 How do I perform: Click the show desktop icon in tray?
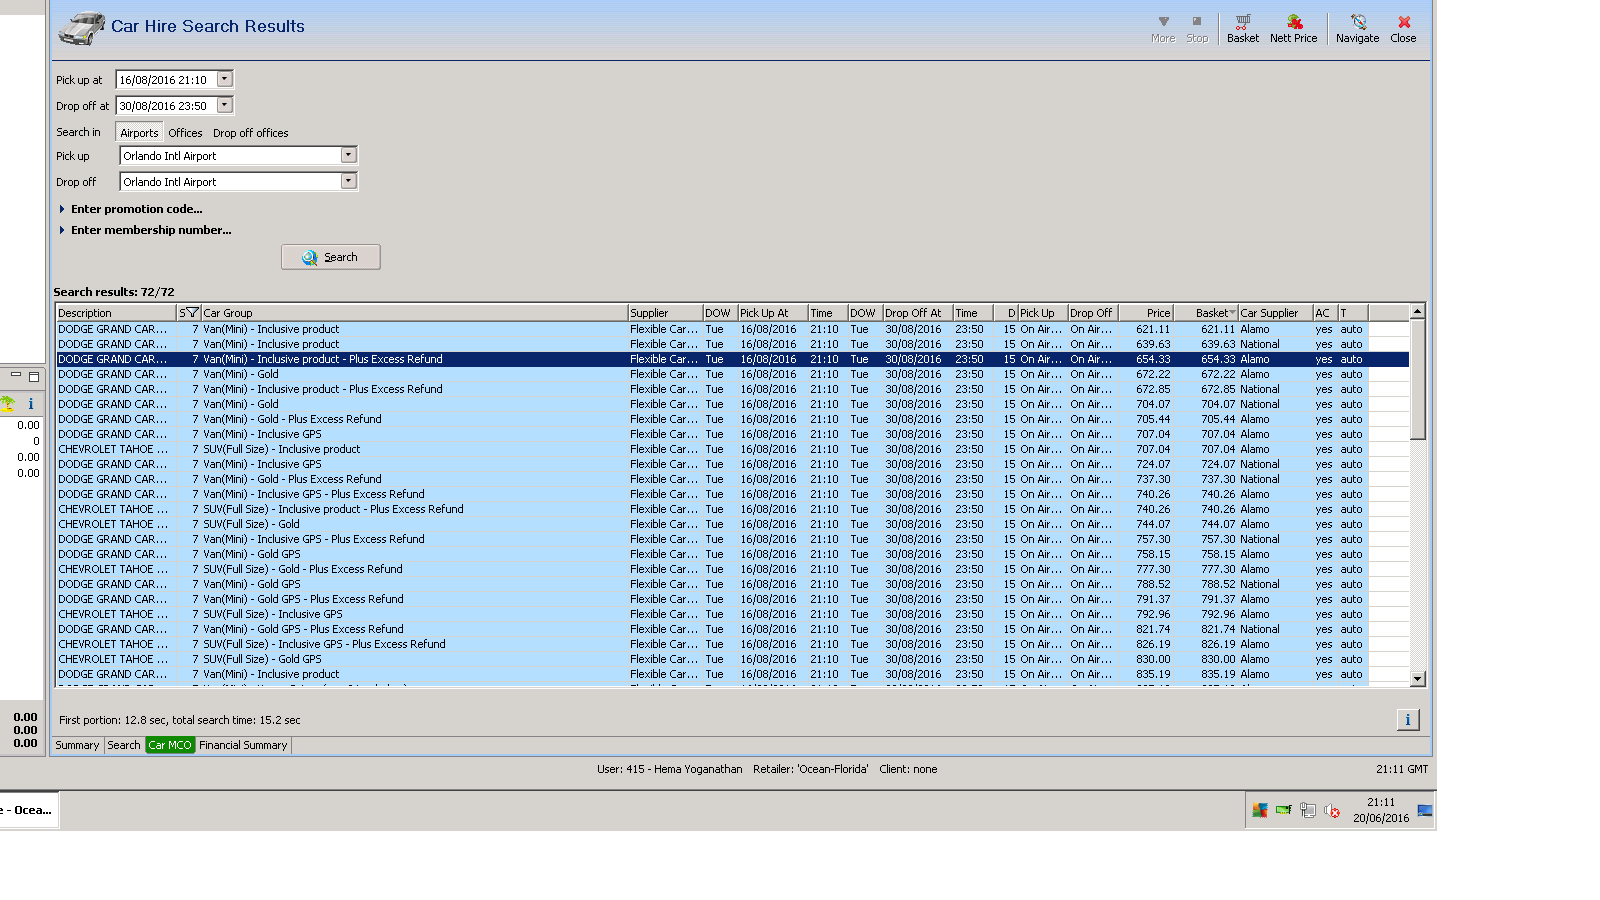1425,810
